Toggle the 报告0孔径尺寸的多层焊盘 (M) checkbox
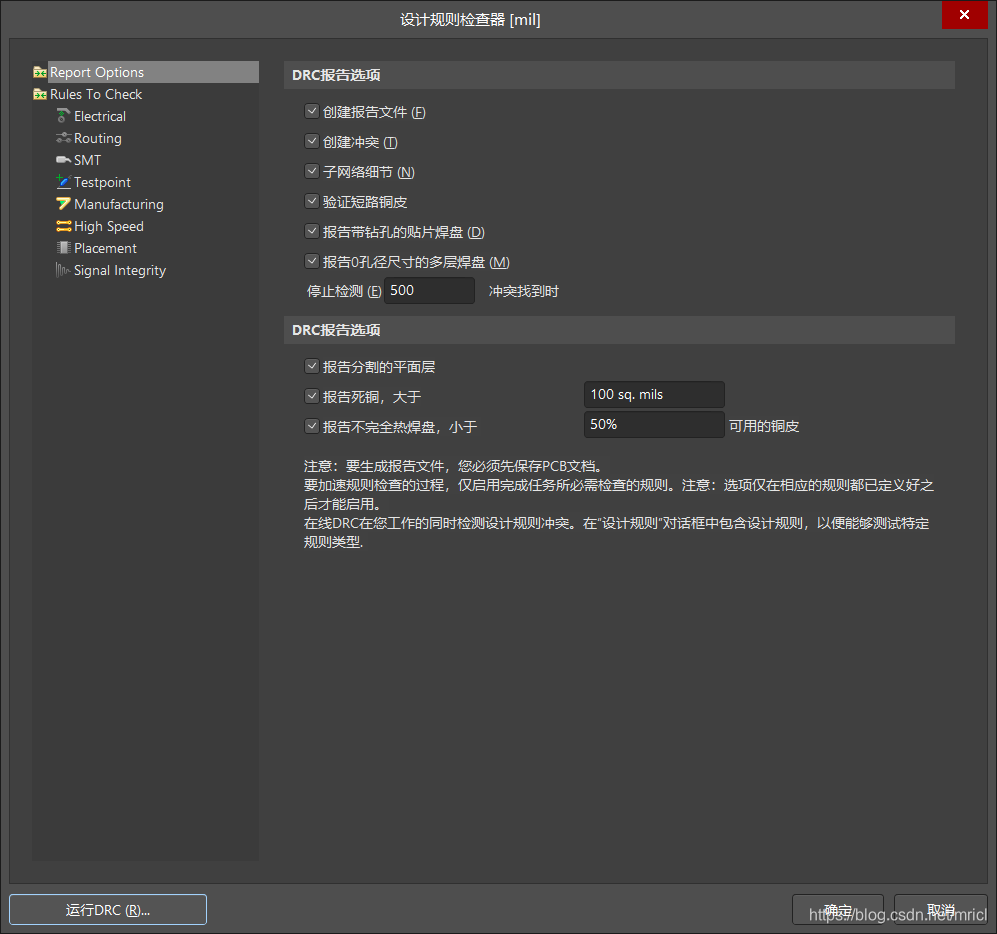The height and width of the screenshot is (934, 997). click(x=312, y=261)
